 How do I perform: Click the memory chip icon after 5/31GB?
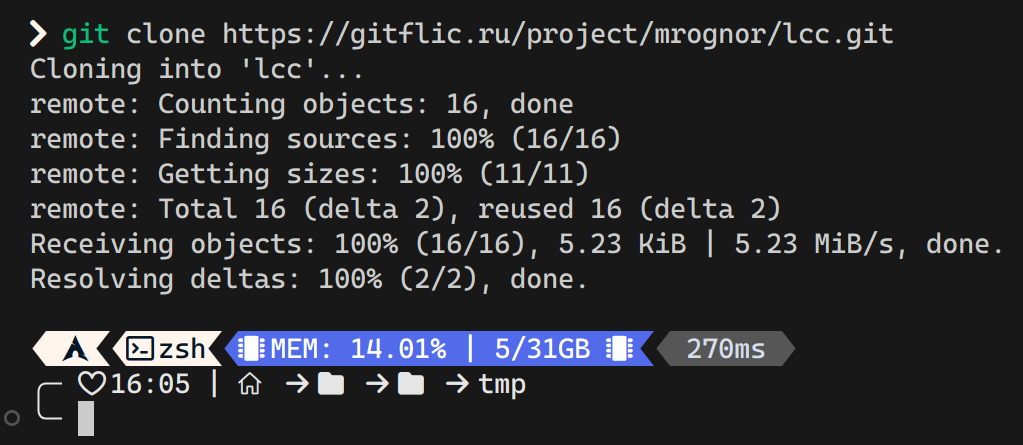pos(619,348)
